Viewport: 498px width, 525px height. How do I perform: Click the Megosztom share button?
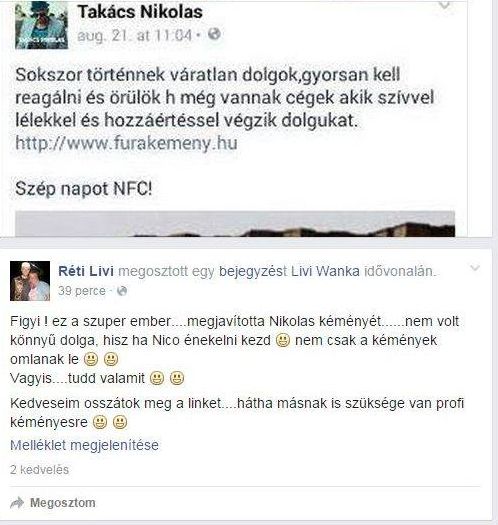click(63, 503)
